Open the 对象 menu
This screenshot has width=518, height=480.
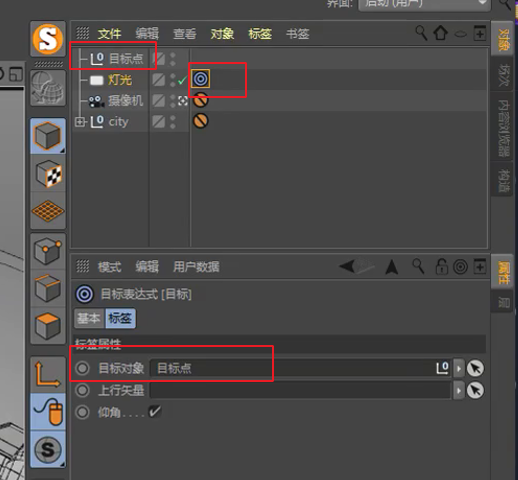(x=222, y=34)
